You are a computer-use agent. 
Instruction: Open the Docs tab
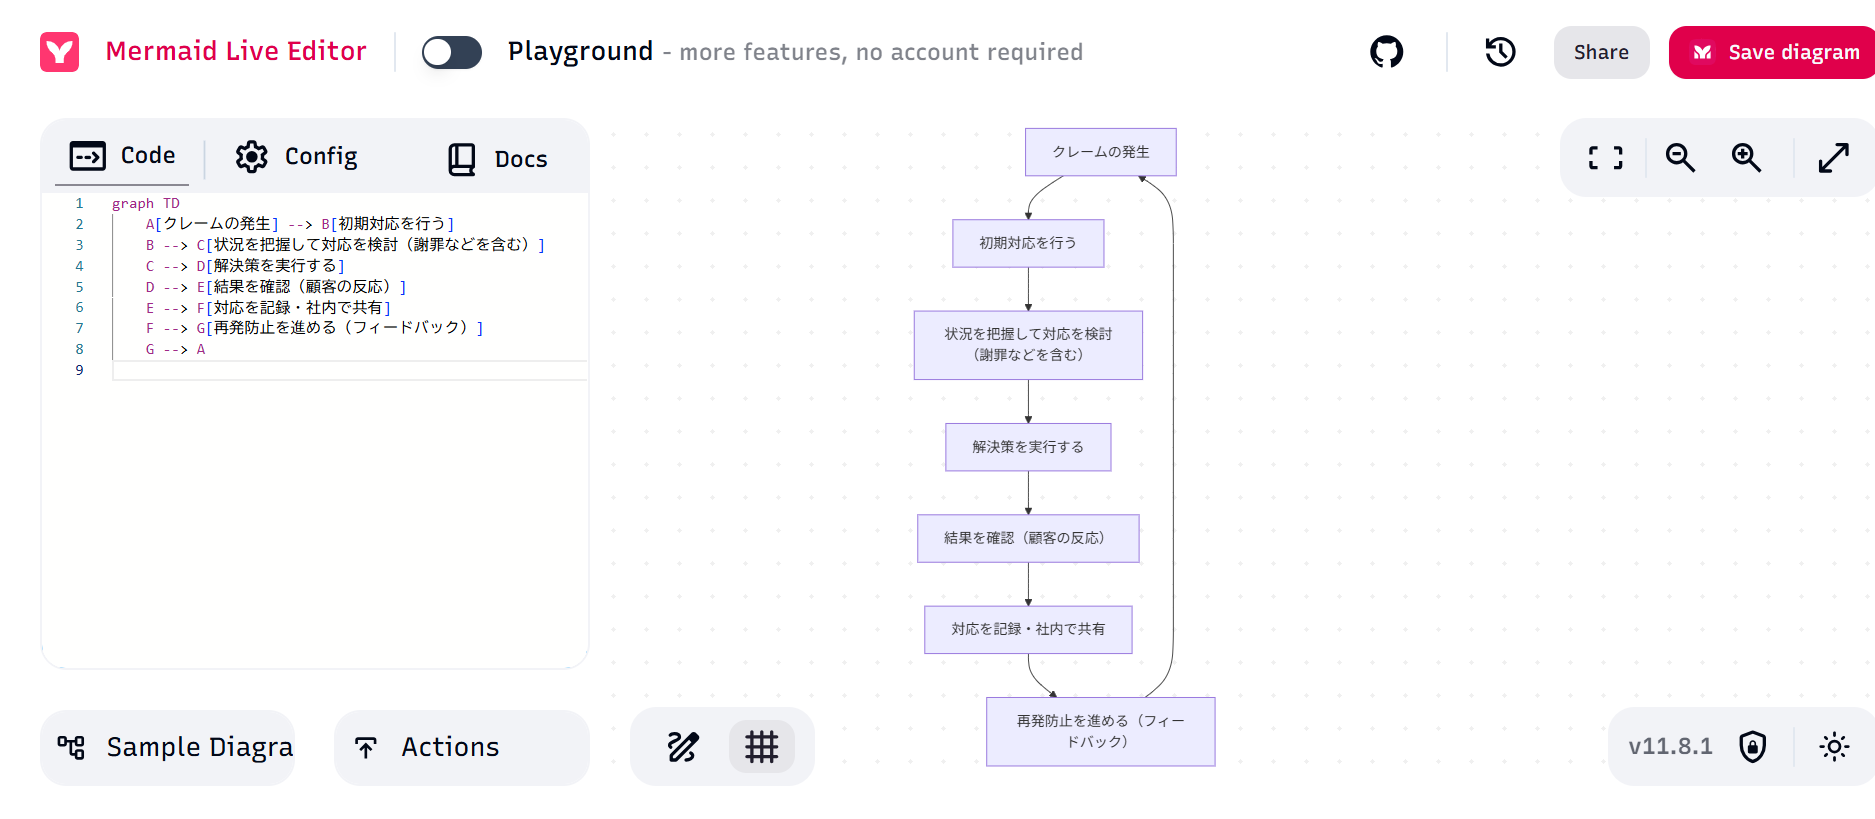click(x=498, y=159)
